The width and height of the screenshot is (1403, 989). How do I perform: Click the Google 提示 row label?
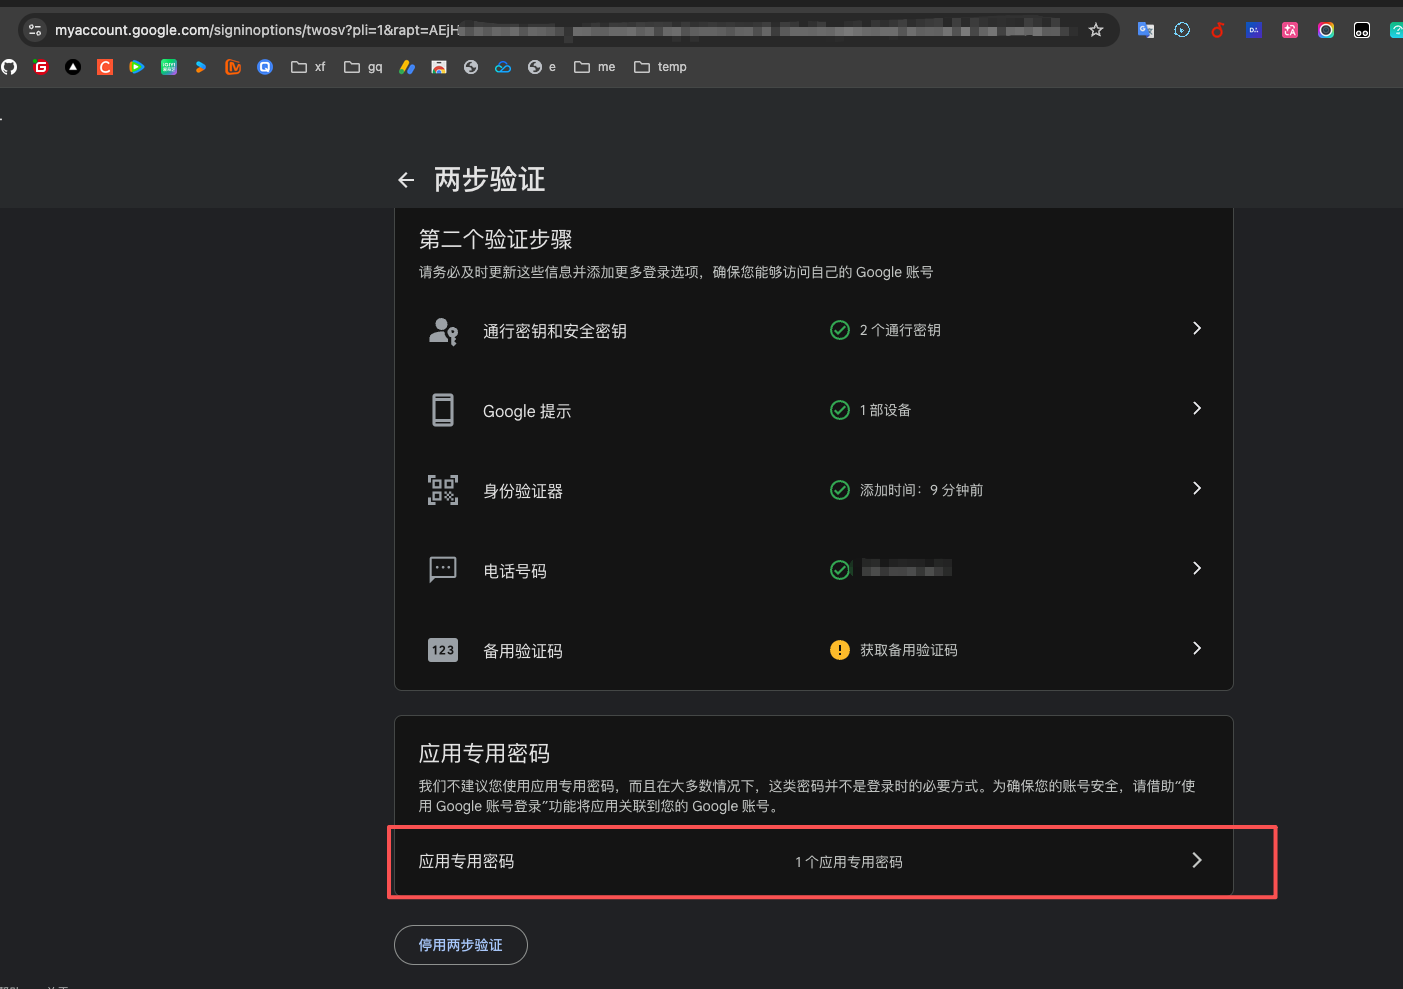pyautogui.click(x=527, y=411)
